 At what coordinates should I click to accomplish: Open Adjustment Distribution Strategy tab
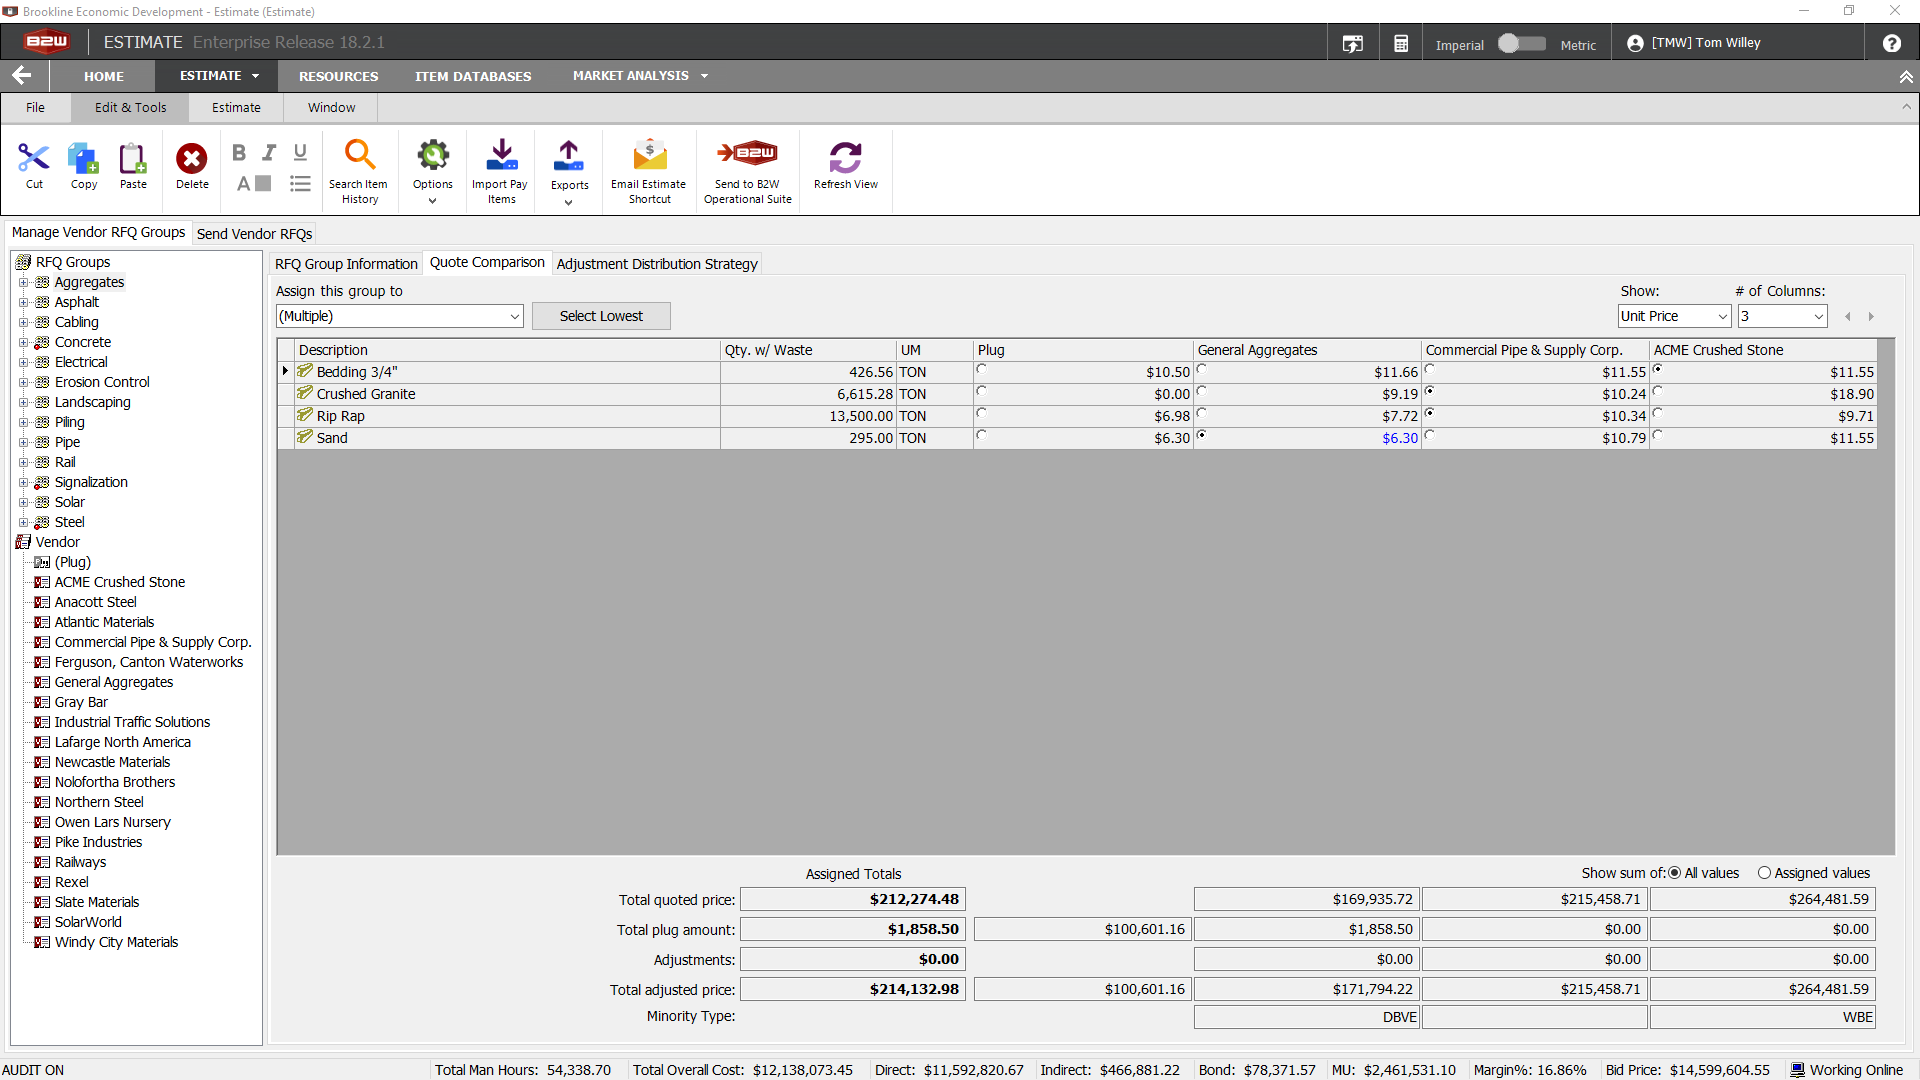[657, 264]
